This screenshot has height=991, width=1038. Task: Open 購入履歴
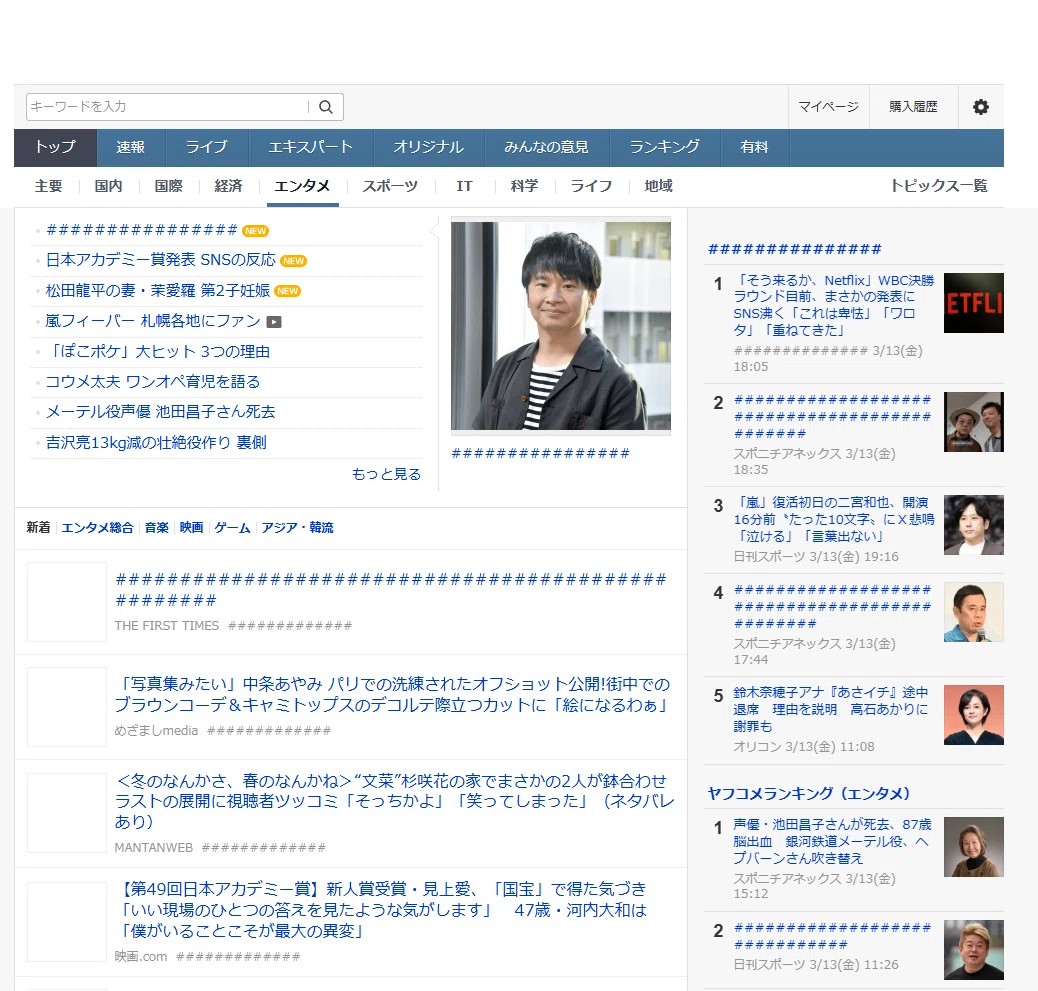tap(914, 107)
